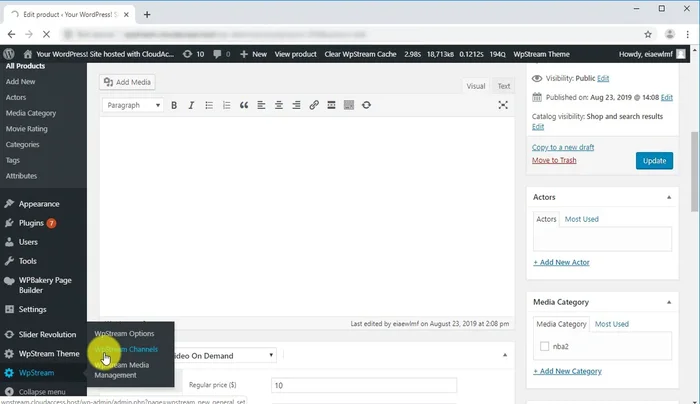Insert a blockquote in the editor
Screen dimensions: 700x404
coord(243,105)
